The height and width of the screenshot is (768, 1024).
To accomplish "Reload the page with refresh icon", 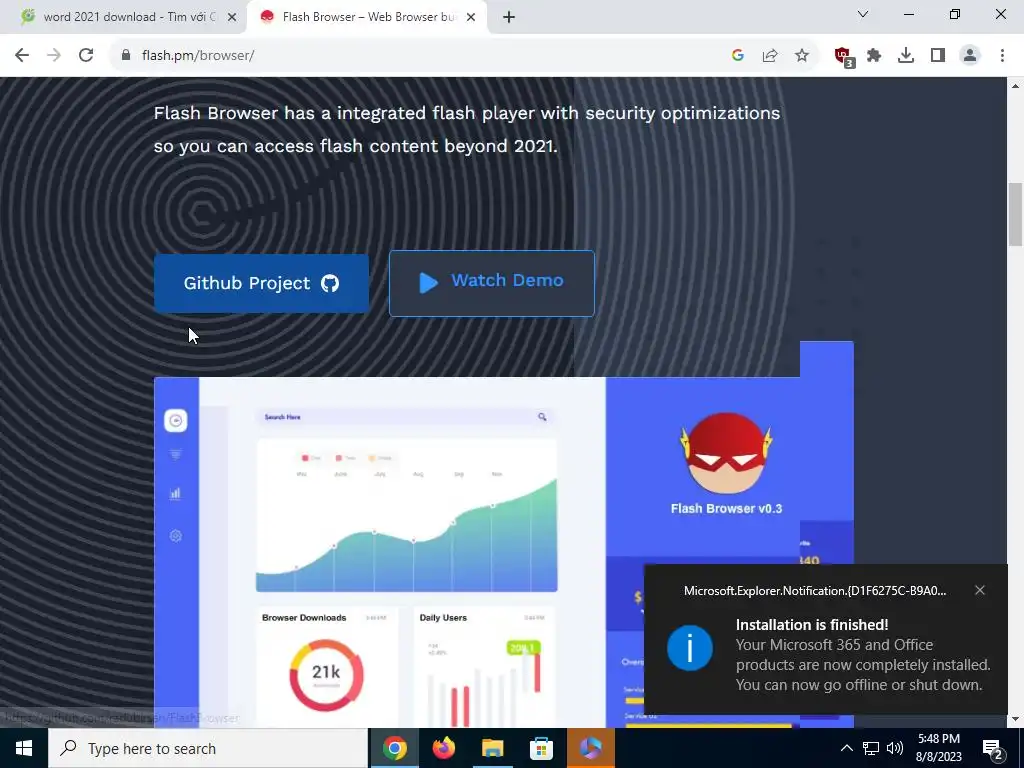I will pos(86,56).
